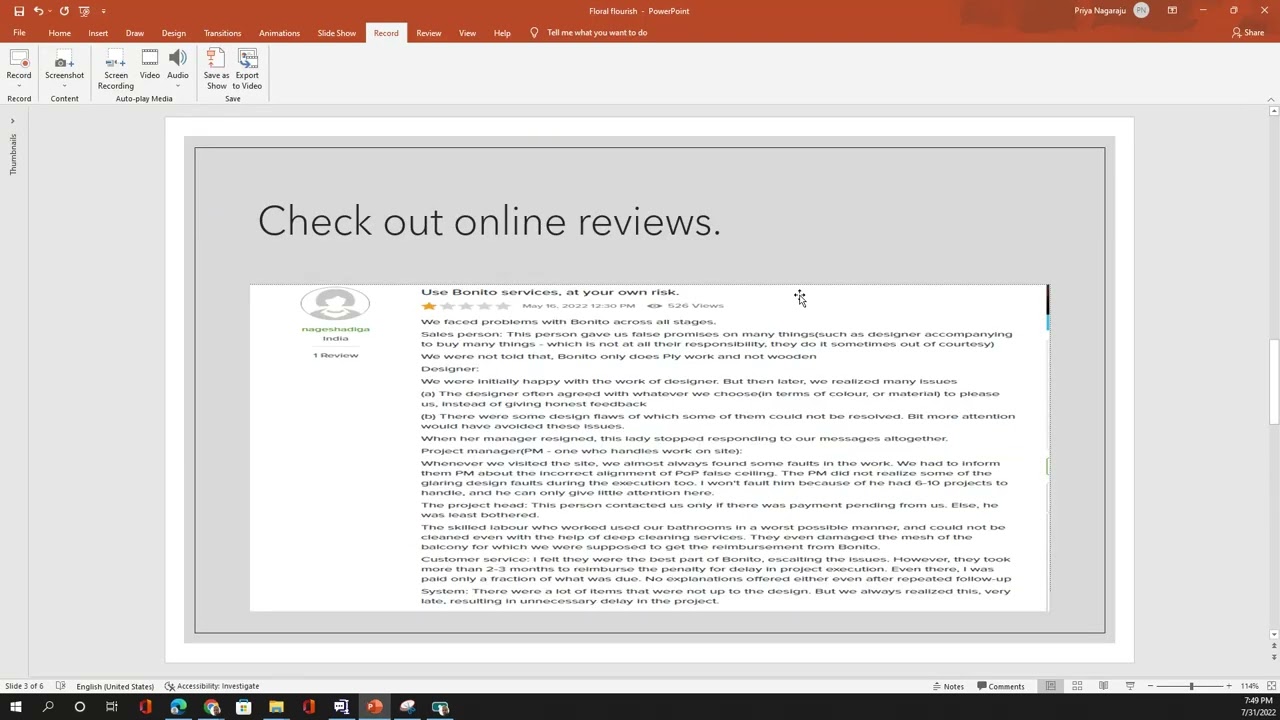
Task: Click the Video filmstrip icon
Action: point(149,59)
